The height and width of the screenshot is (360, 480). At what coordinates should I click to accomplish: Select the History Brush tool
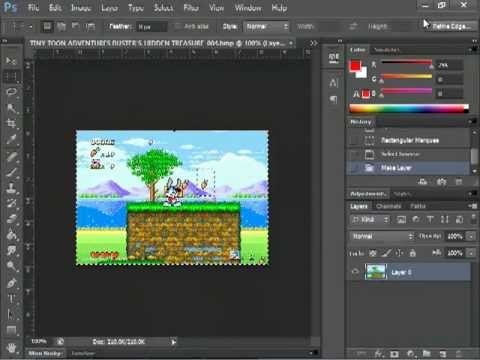[x=11, y=203]
